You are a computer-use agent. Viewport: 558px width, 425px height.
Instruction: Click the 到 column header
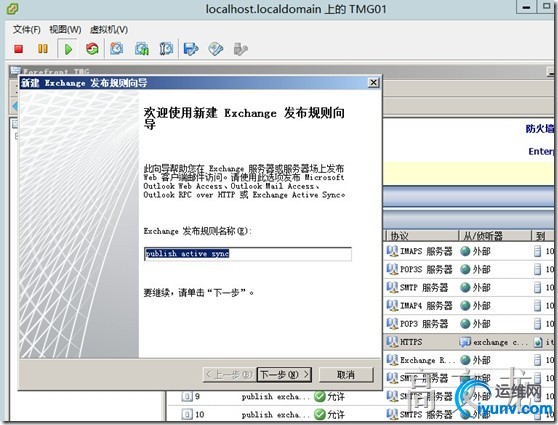click(542, 236)
